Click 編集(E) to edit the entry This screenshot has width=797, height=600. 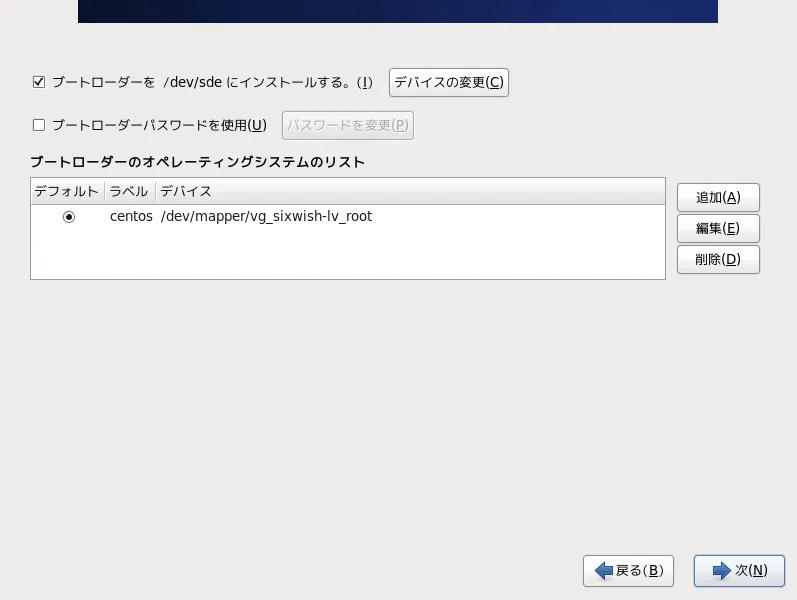[x=718, y=228]
